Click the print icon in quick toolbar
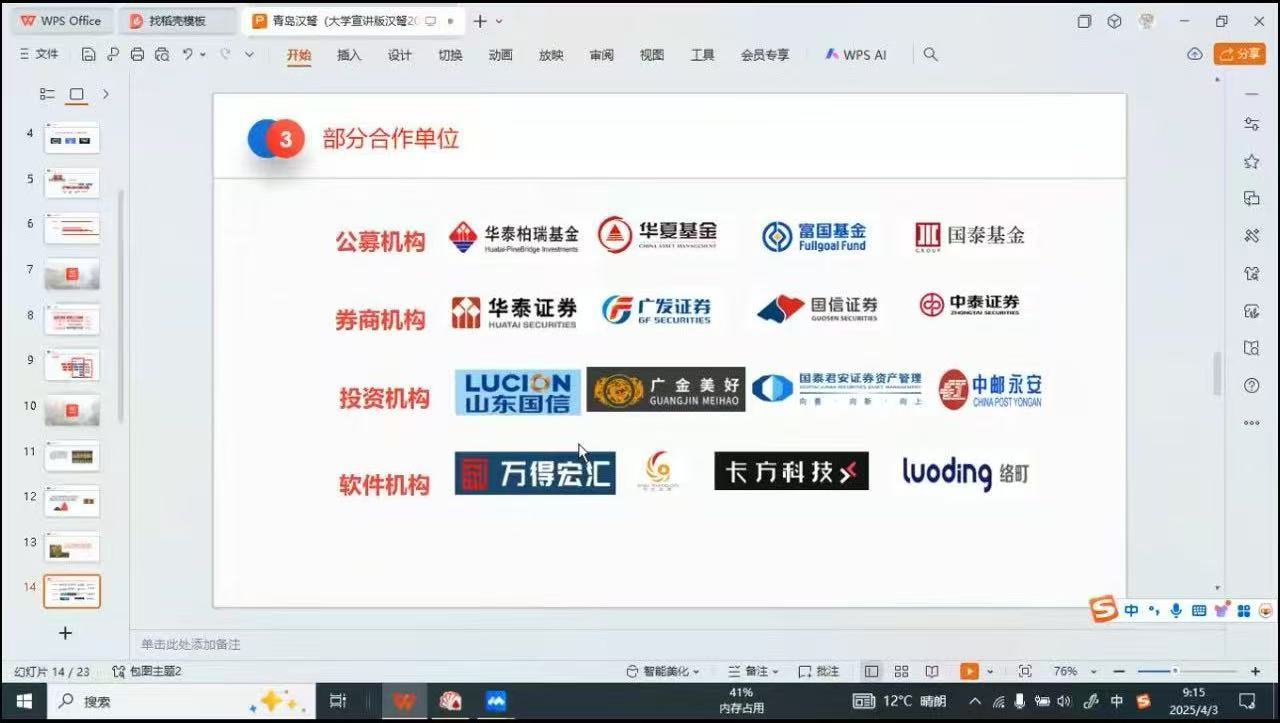The height and width of the screenshot is (723, 1280). point(138,55)
